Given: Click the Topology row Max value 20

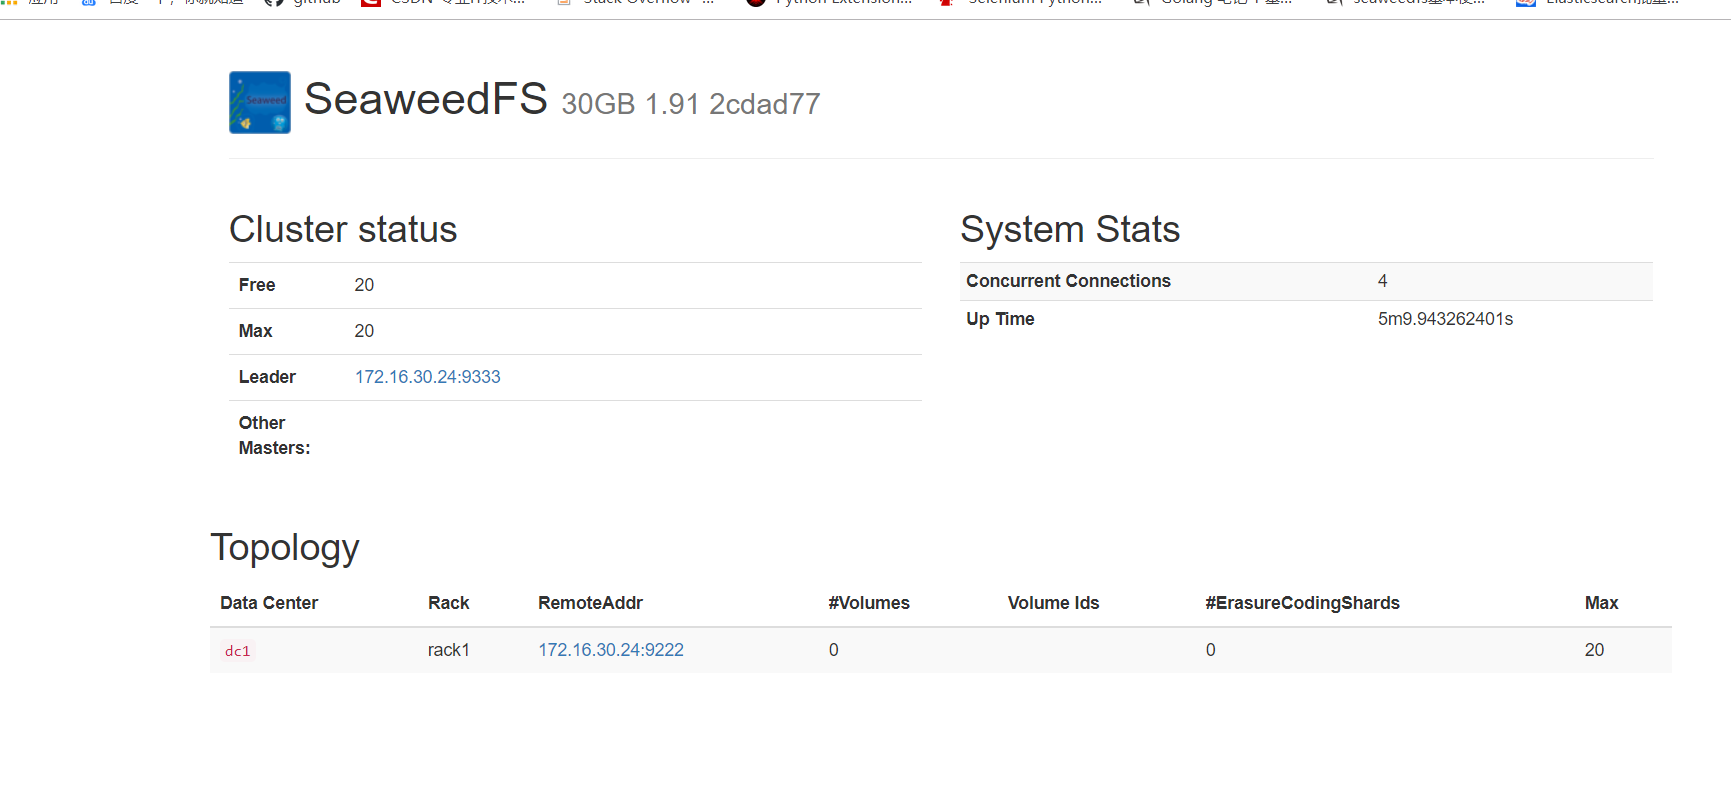Looking at the screenshot, I should tap(1594, 650).
